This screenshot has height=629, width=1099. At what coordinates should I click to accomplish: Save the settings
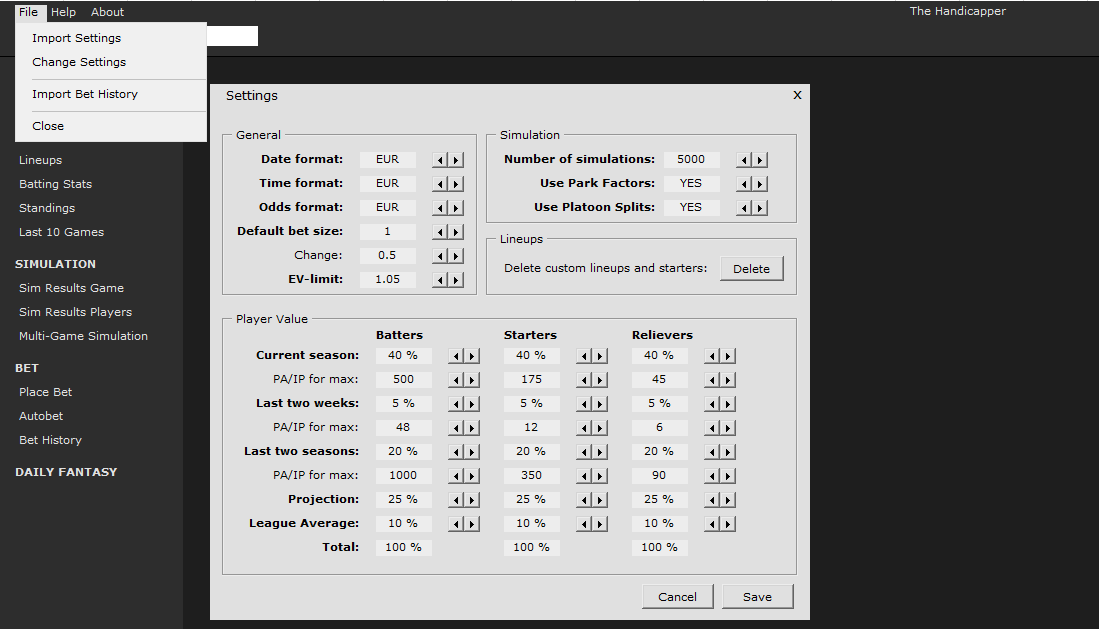[x=757, y=597]
